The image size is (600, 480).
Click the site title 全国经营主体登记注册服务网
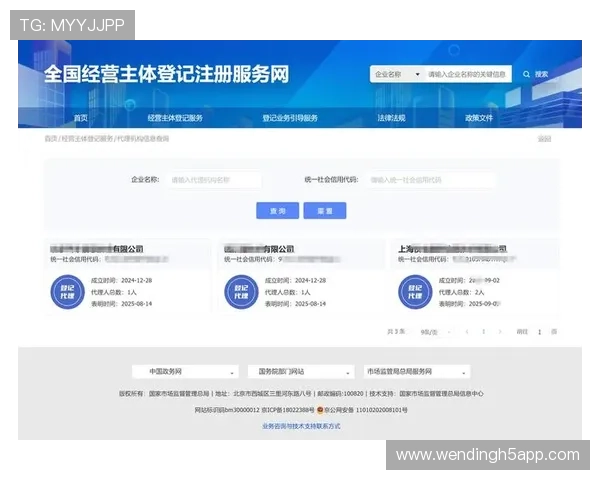click(x=166, y=74)
